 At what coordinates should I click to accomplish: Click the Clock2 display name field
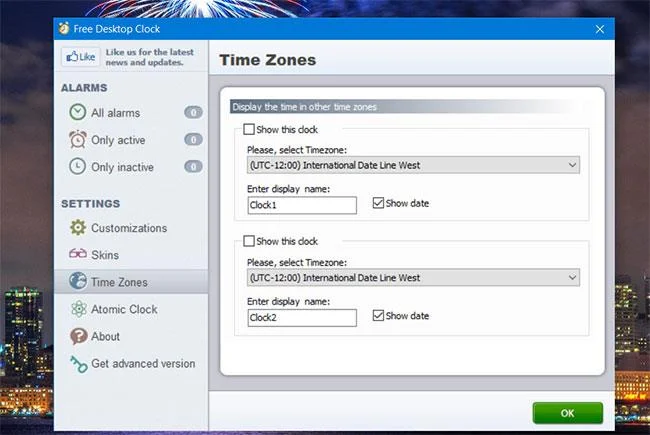(x=302, y=318)
